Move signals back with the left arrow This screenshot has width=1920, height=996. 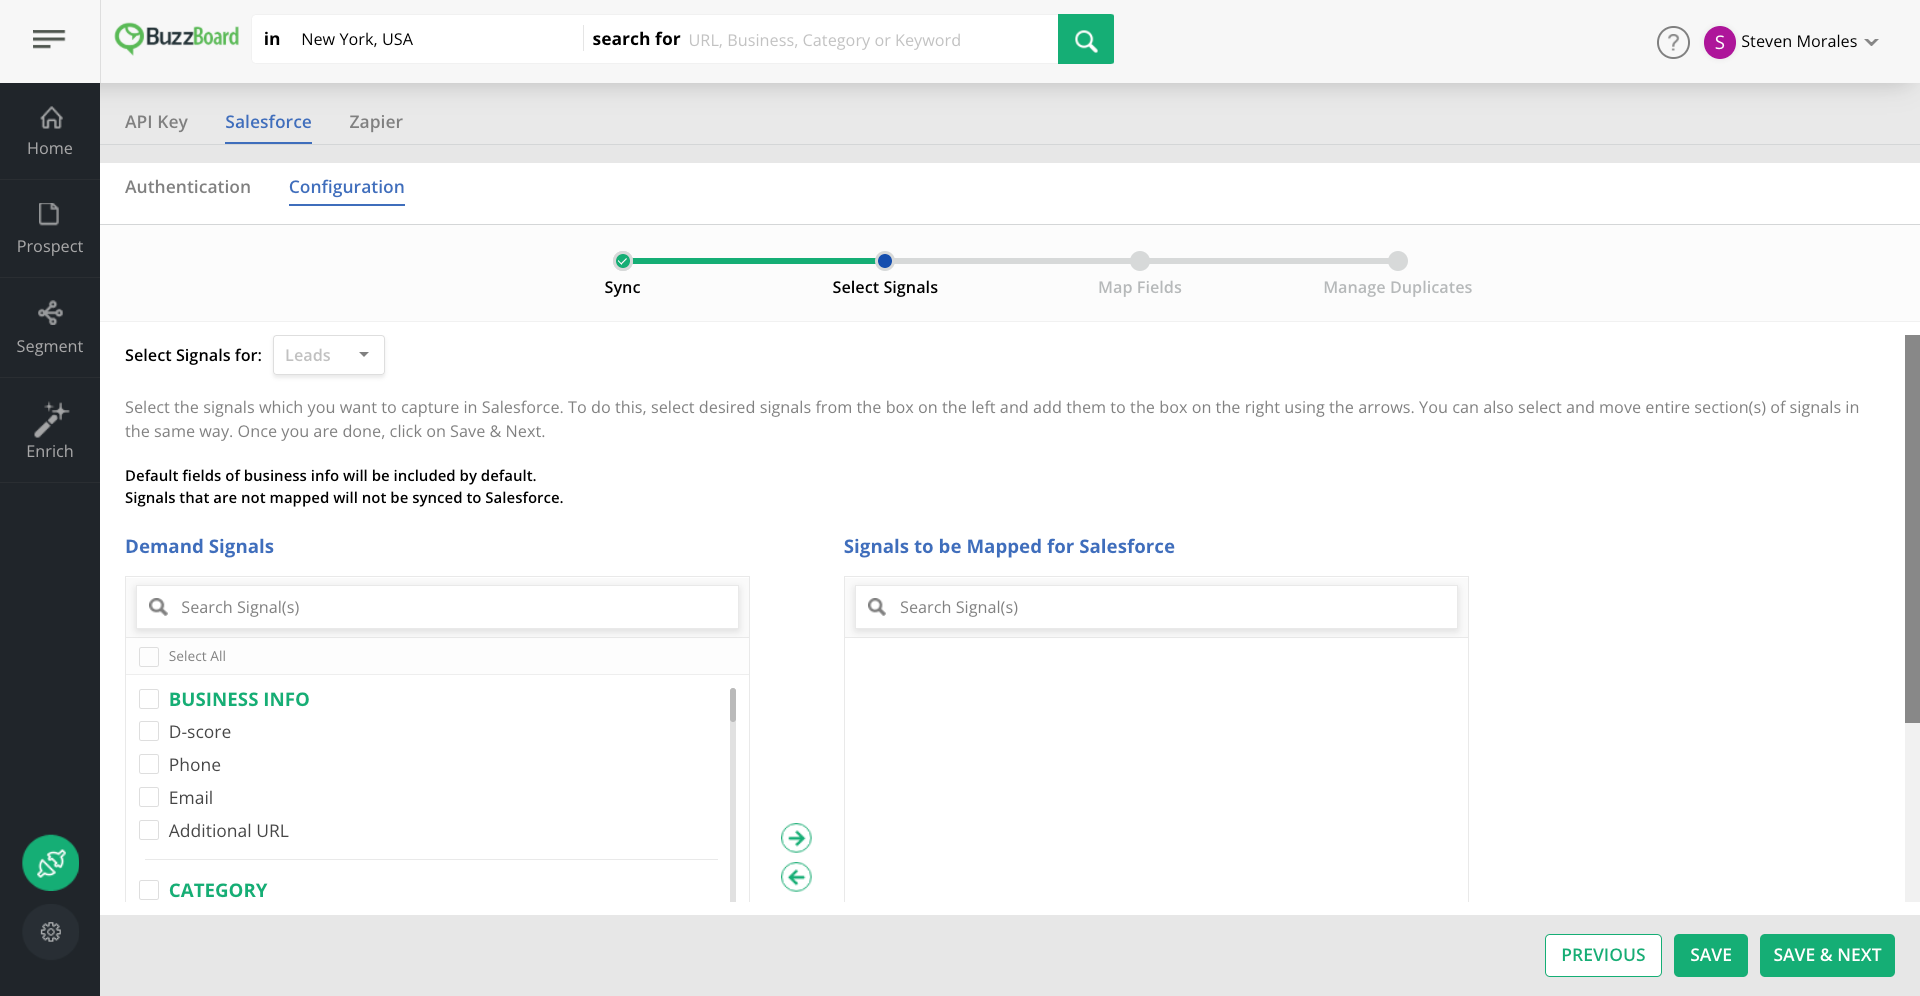(796, 877)
